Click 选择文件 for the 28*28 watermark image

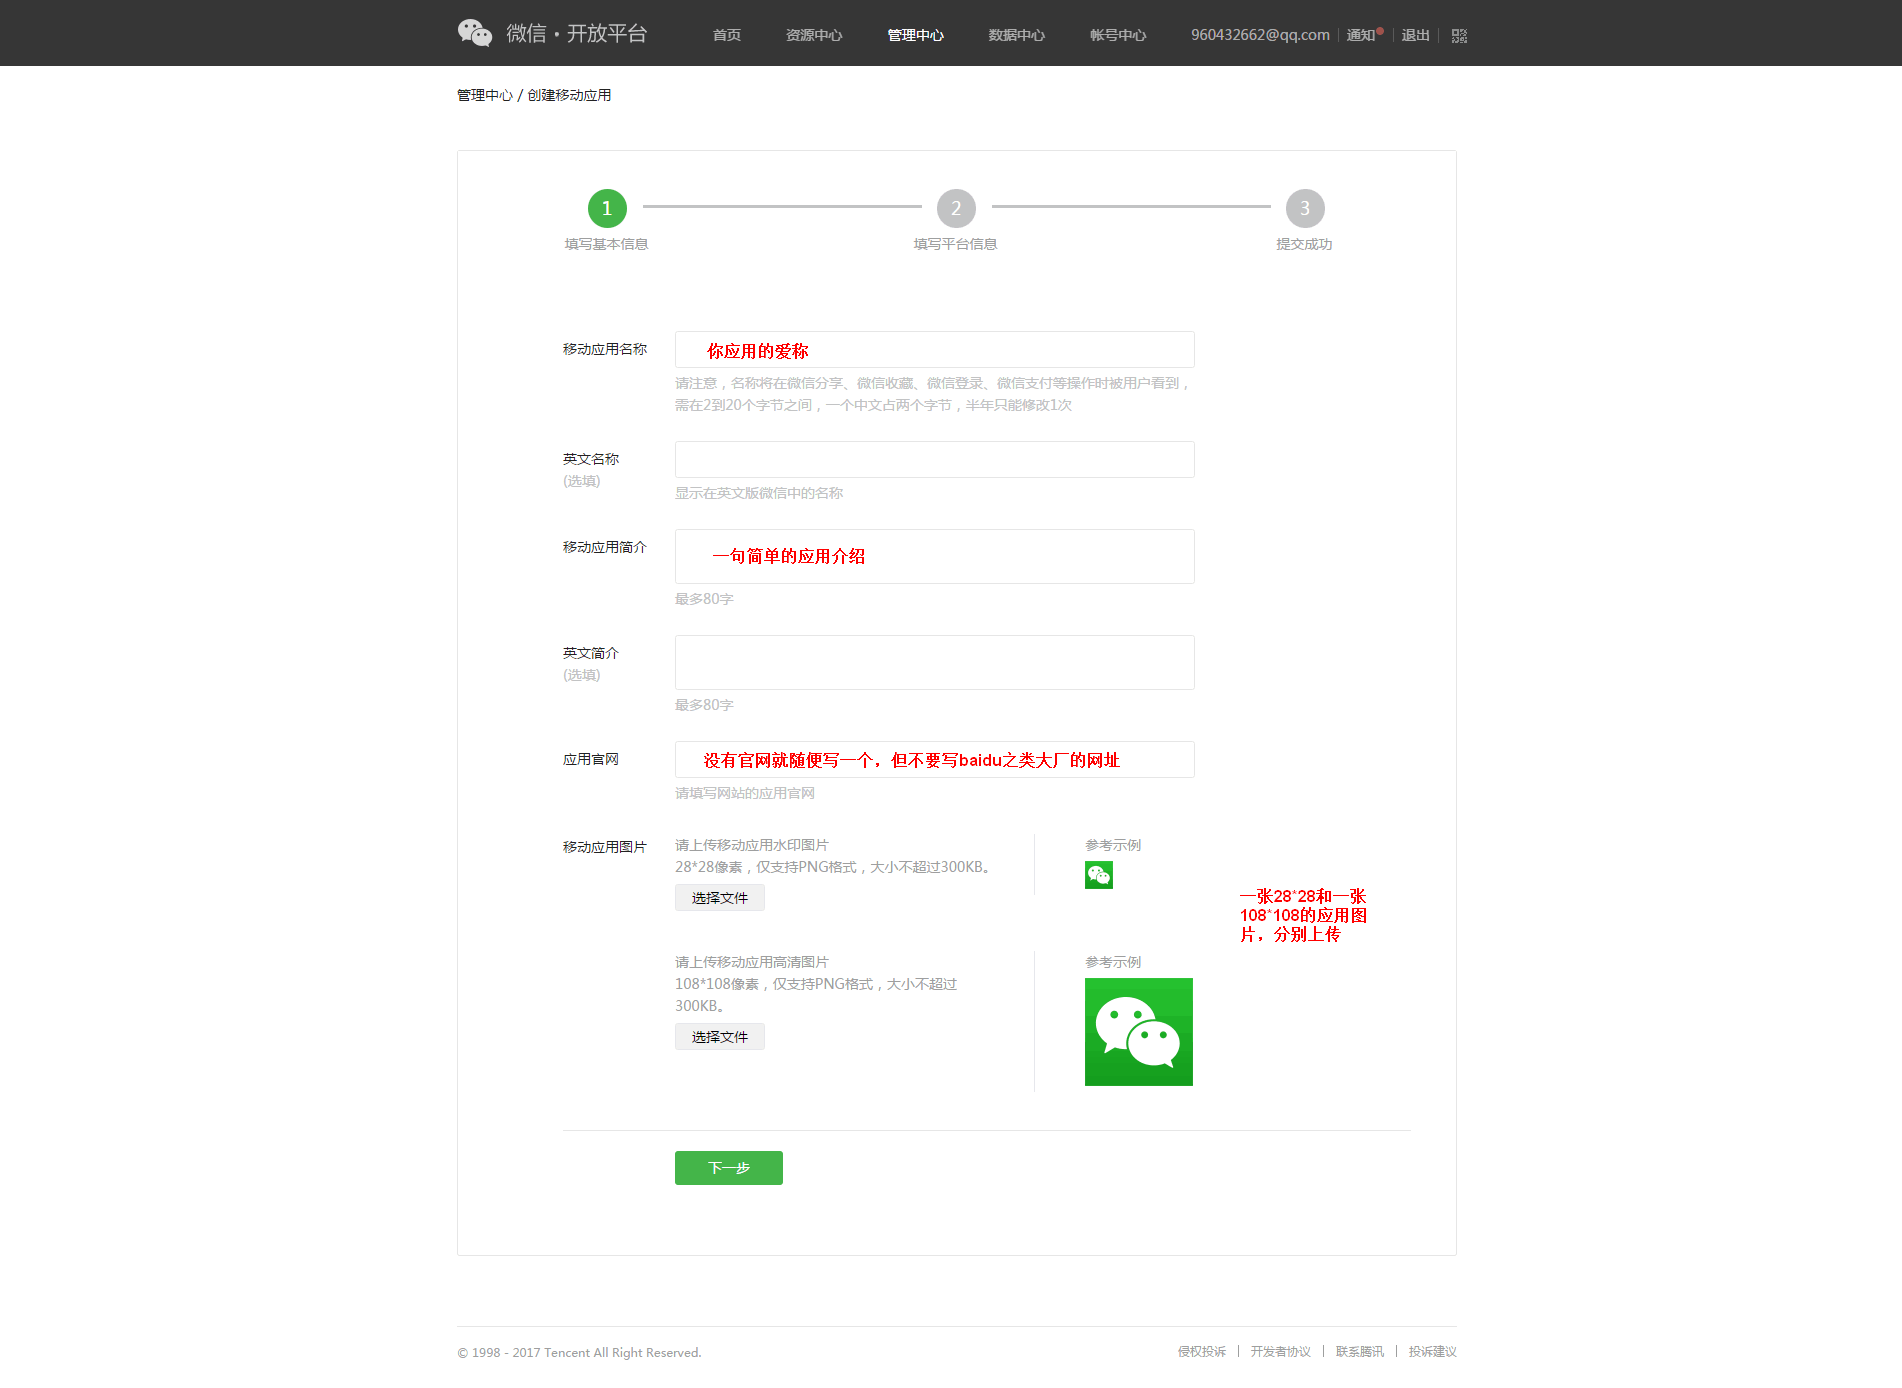tap(720, 897)
